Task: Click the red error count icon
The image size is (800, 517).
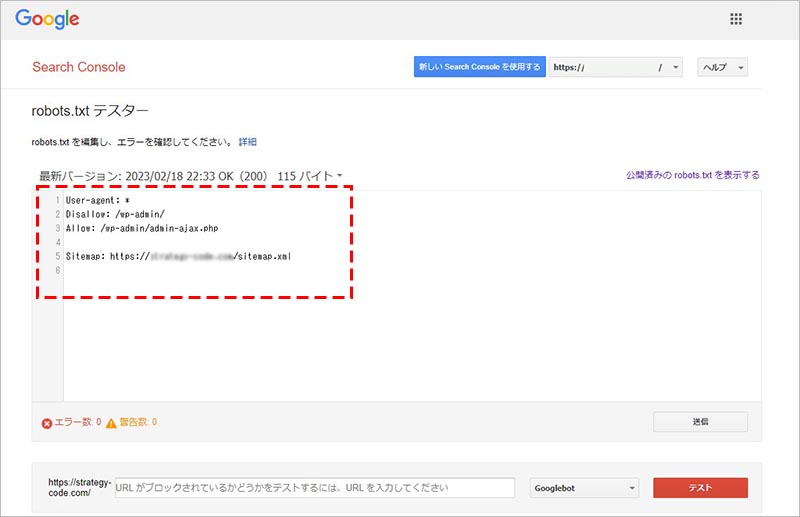Action: tap(47, 423)
